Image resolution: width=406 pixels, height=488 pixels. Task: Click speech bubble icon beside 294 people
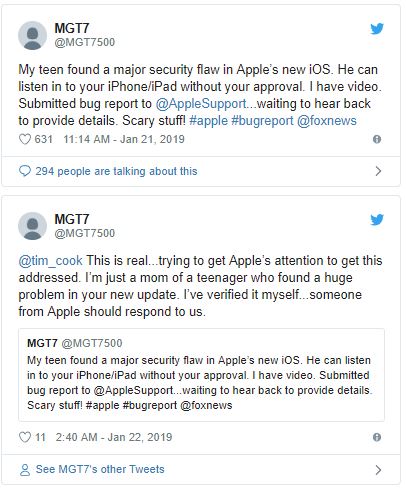click(25, 171)
